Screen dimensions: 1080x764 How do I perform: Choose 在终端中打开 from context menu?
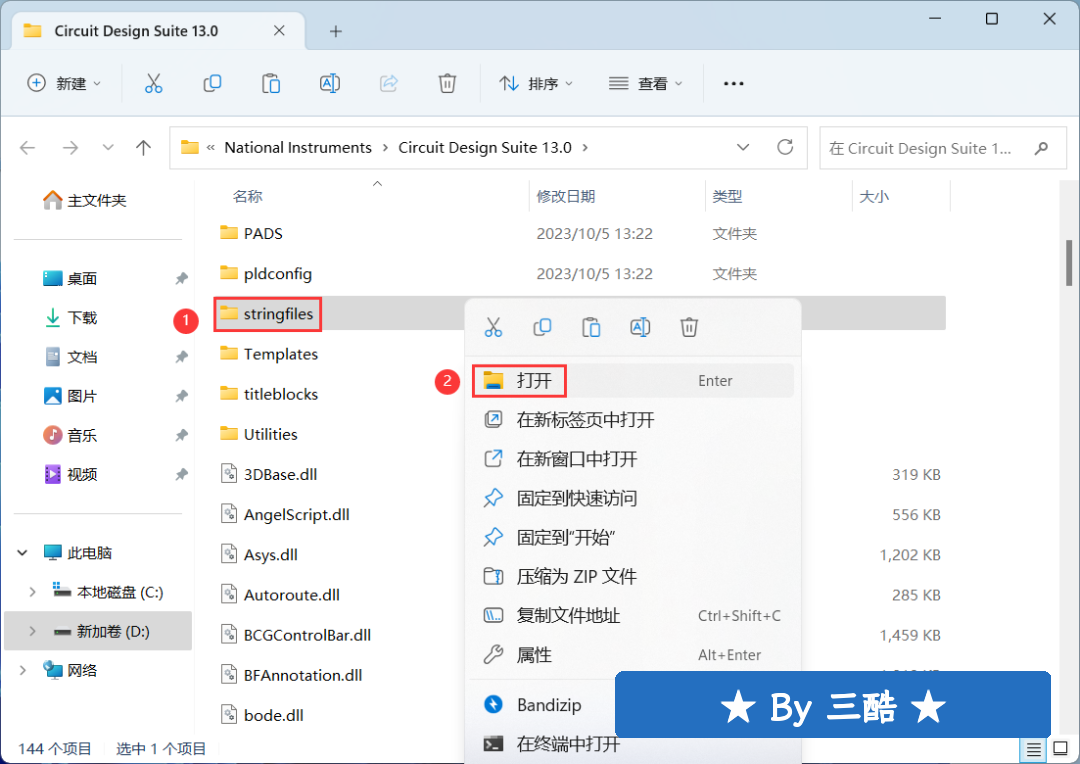551,744
